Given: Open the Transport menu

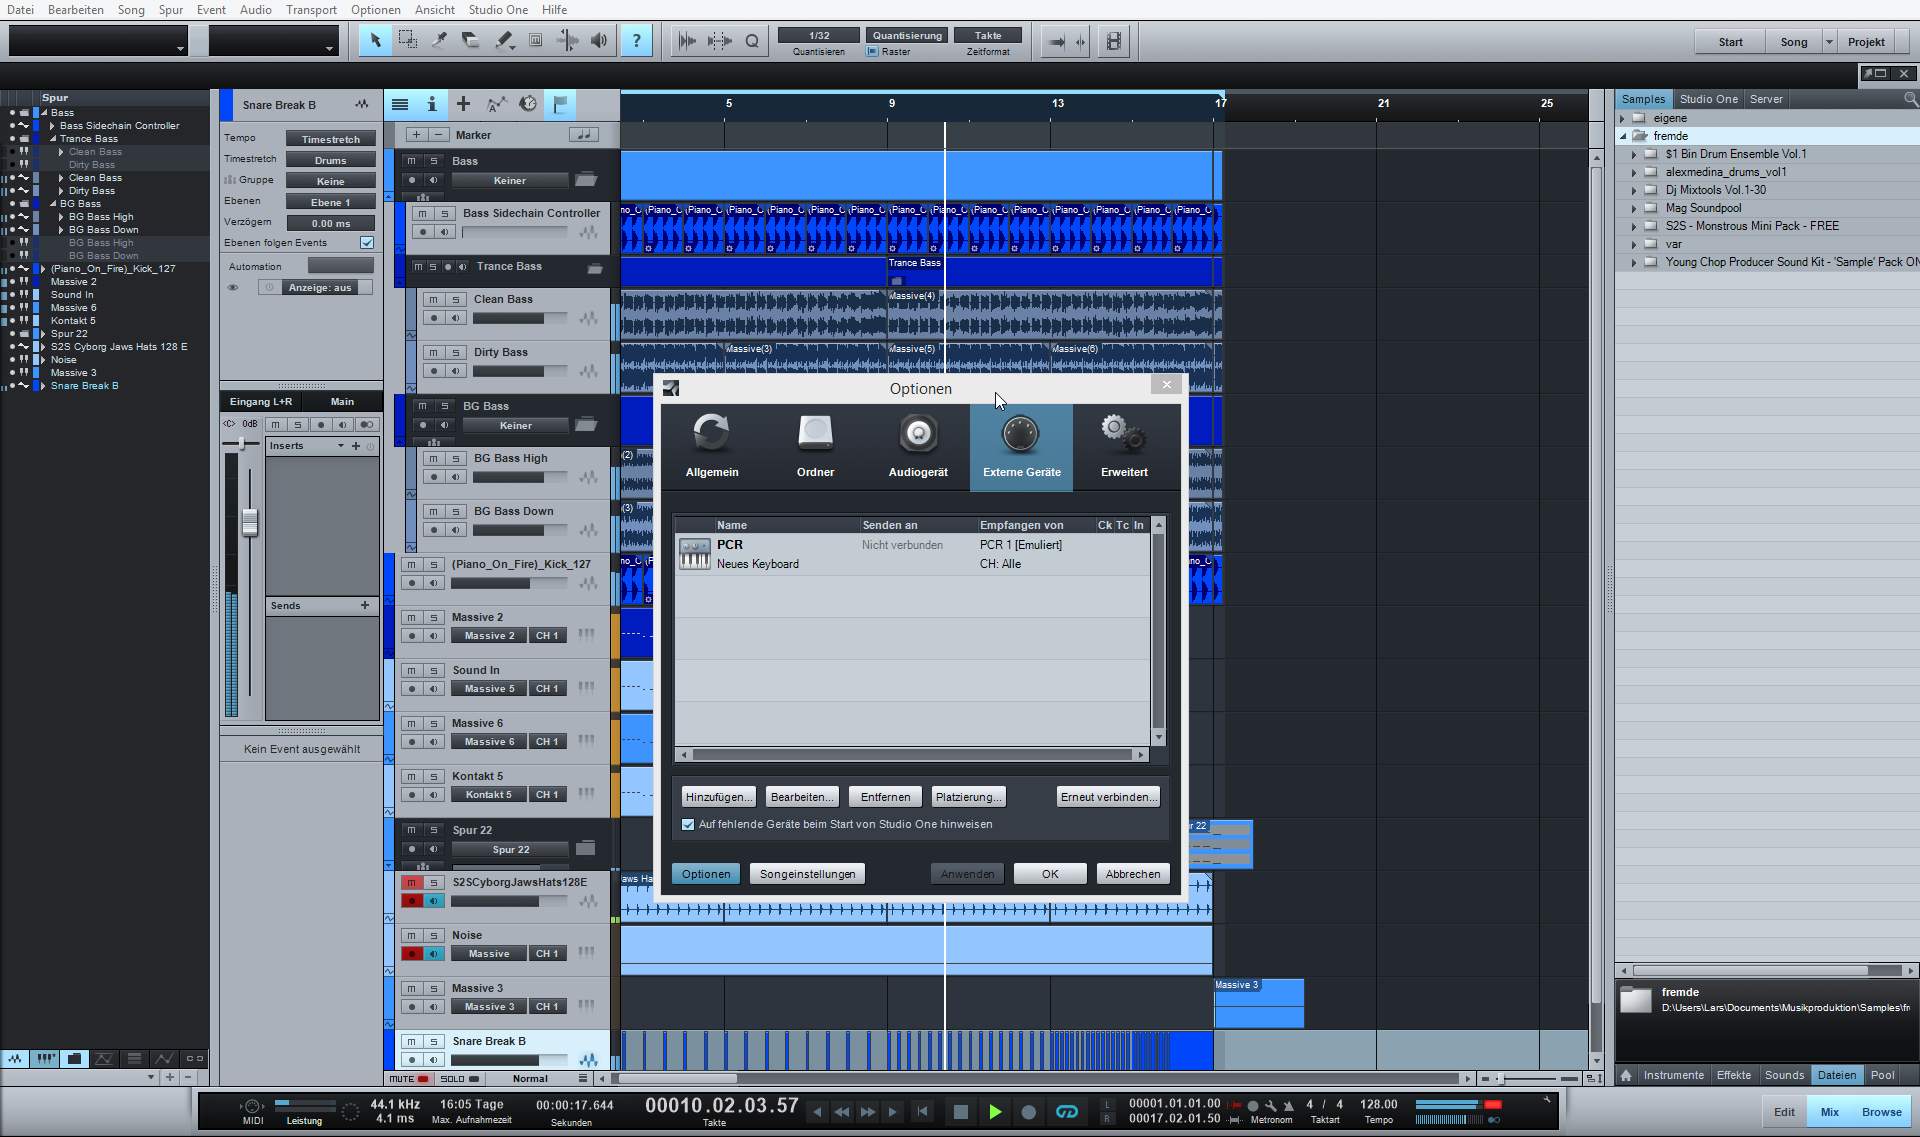Looking at the screenshot, I should pyautogui.click(x=310, y=10).
